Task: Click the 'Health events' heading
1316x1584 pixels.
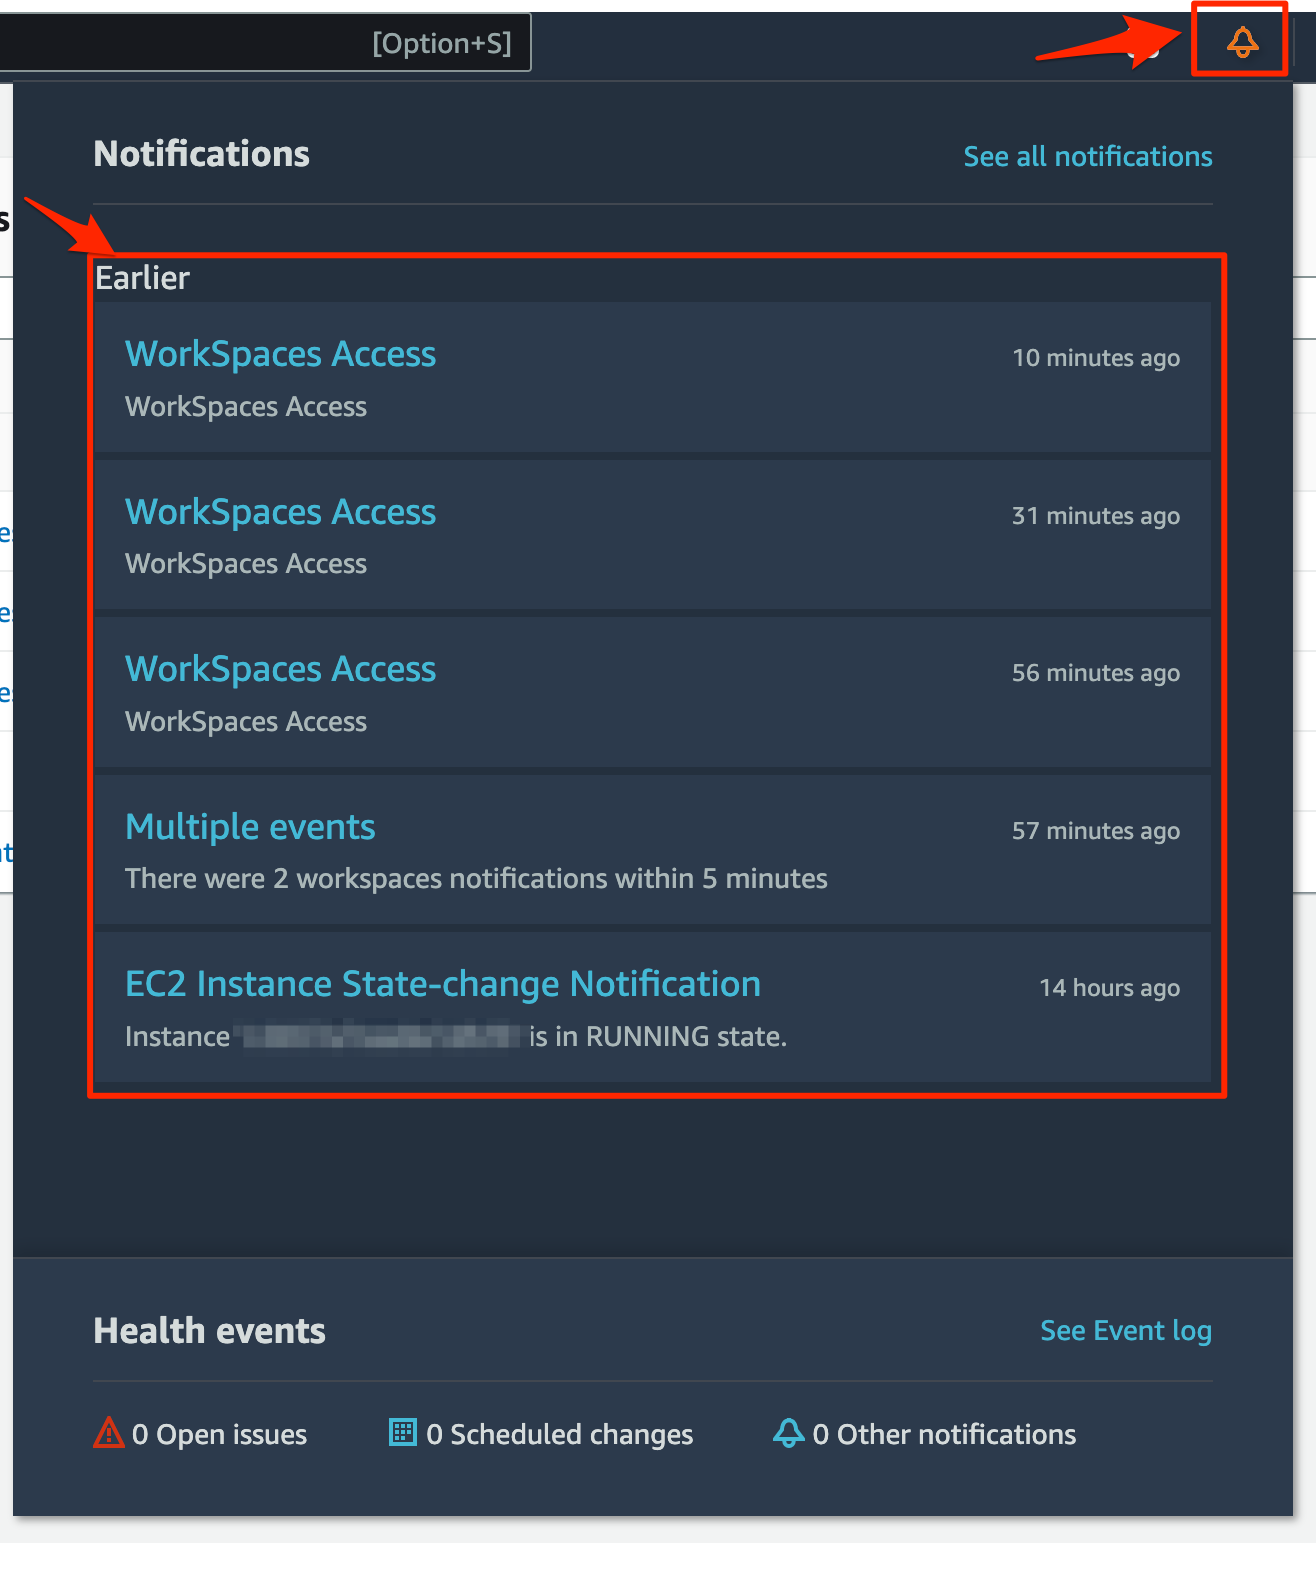Action: (x=209, y=1331)
